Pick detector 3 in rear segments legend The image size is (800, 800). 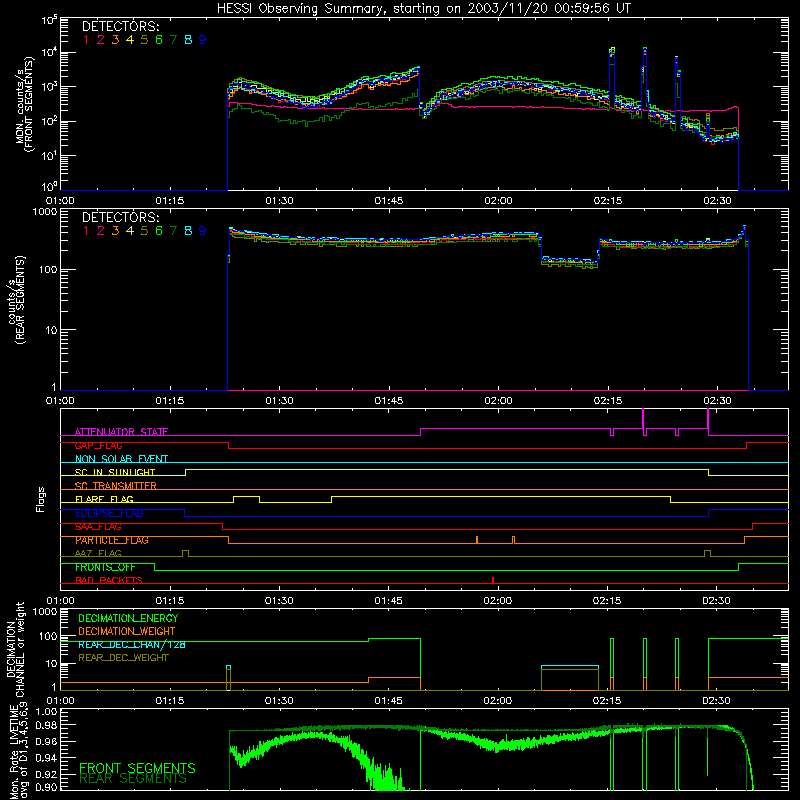pos(115,231)
